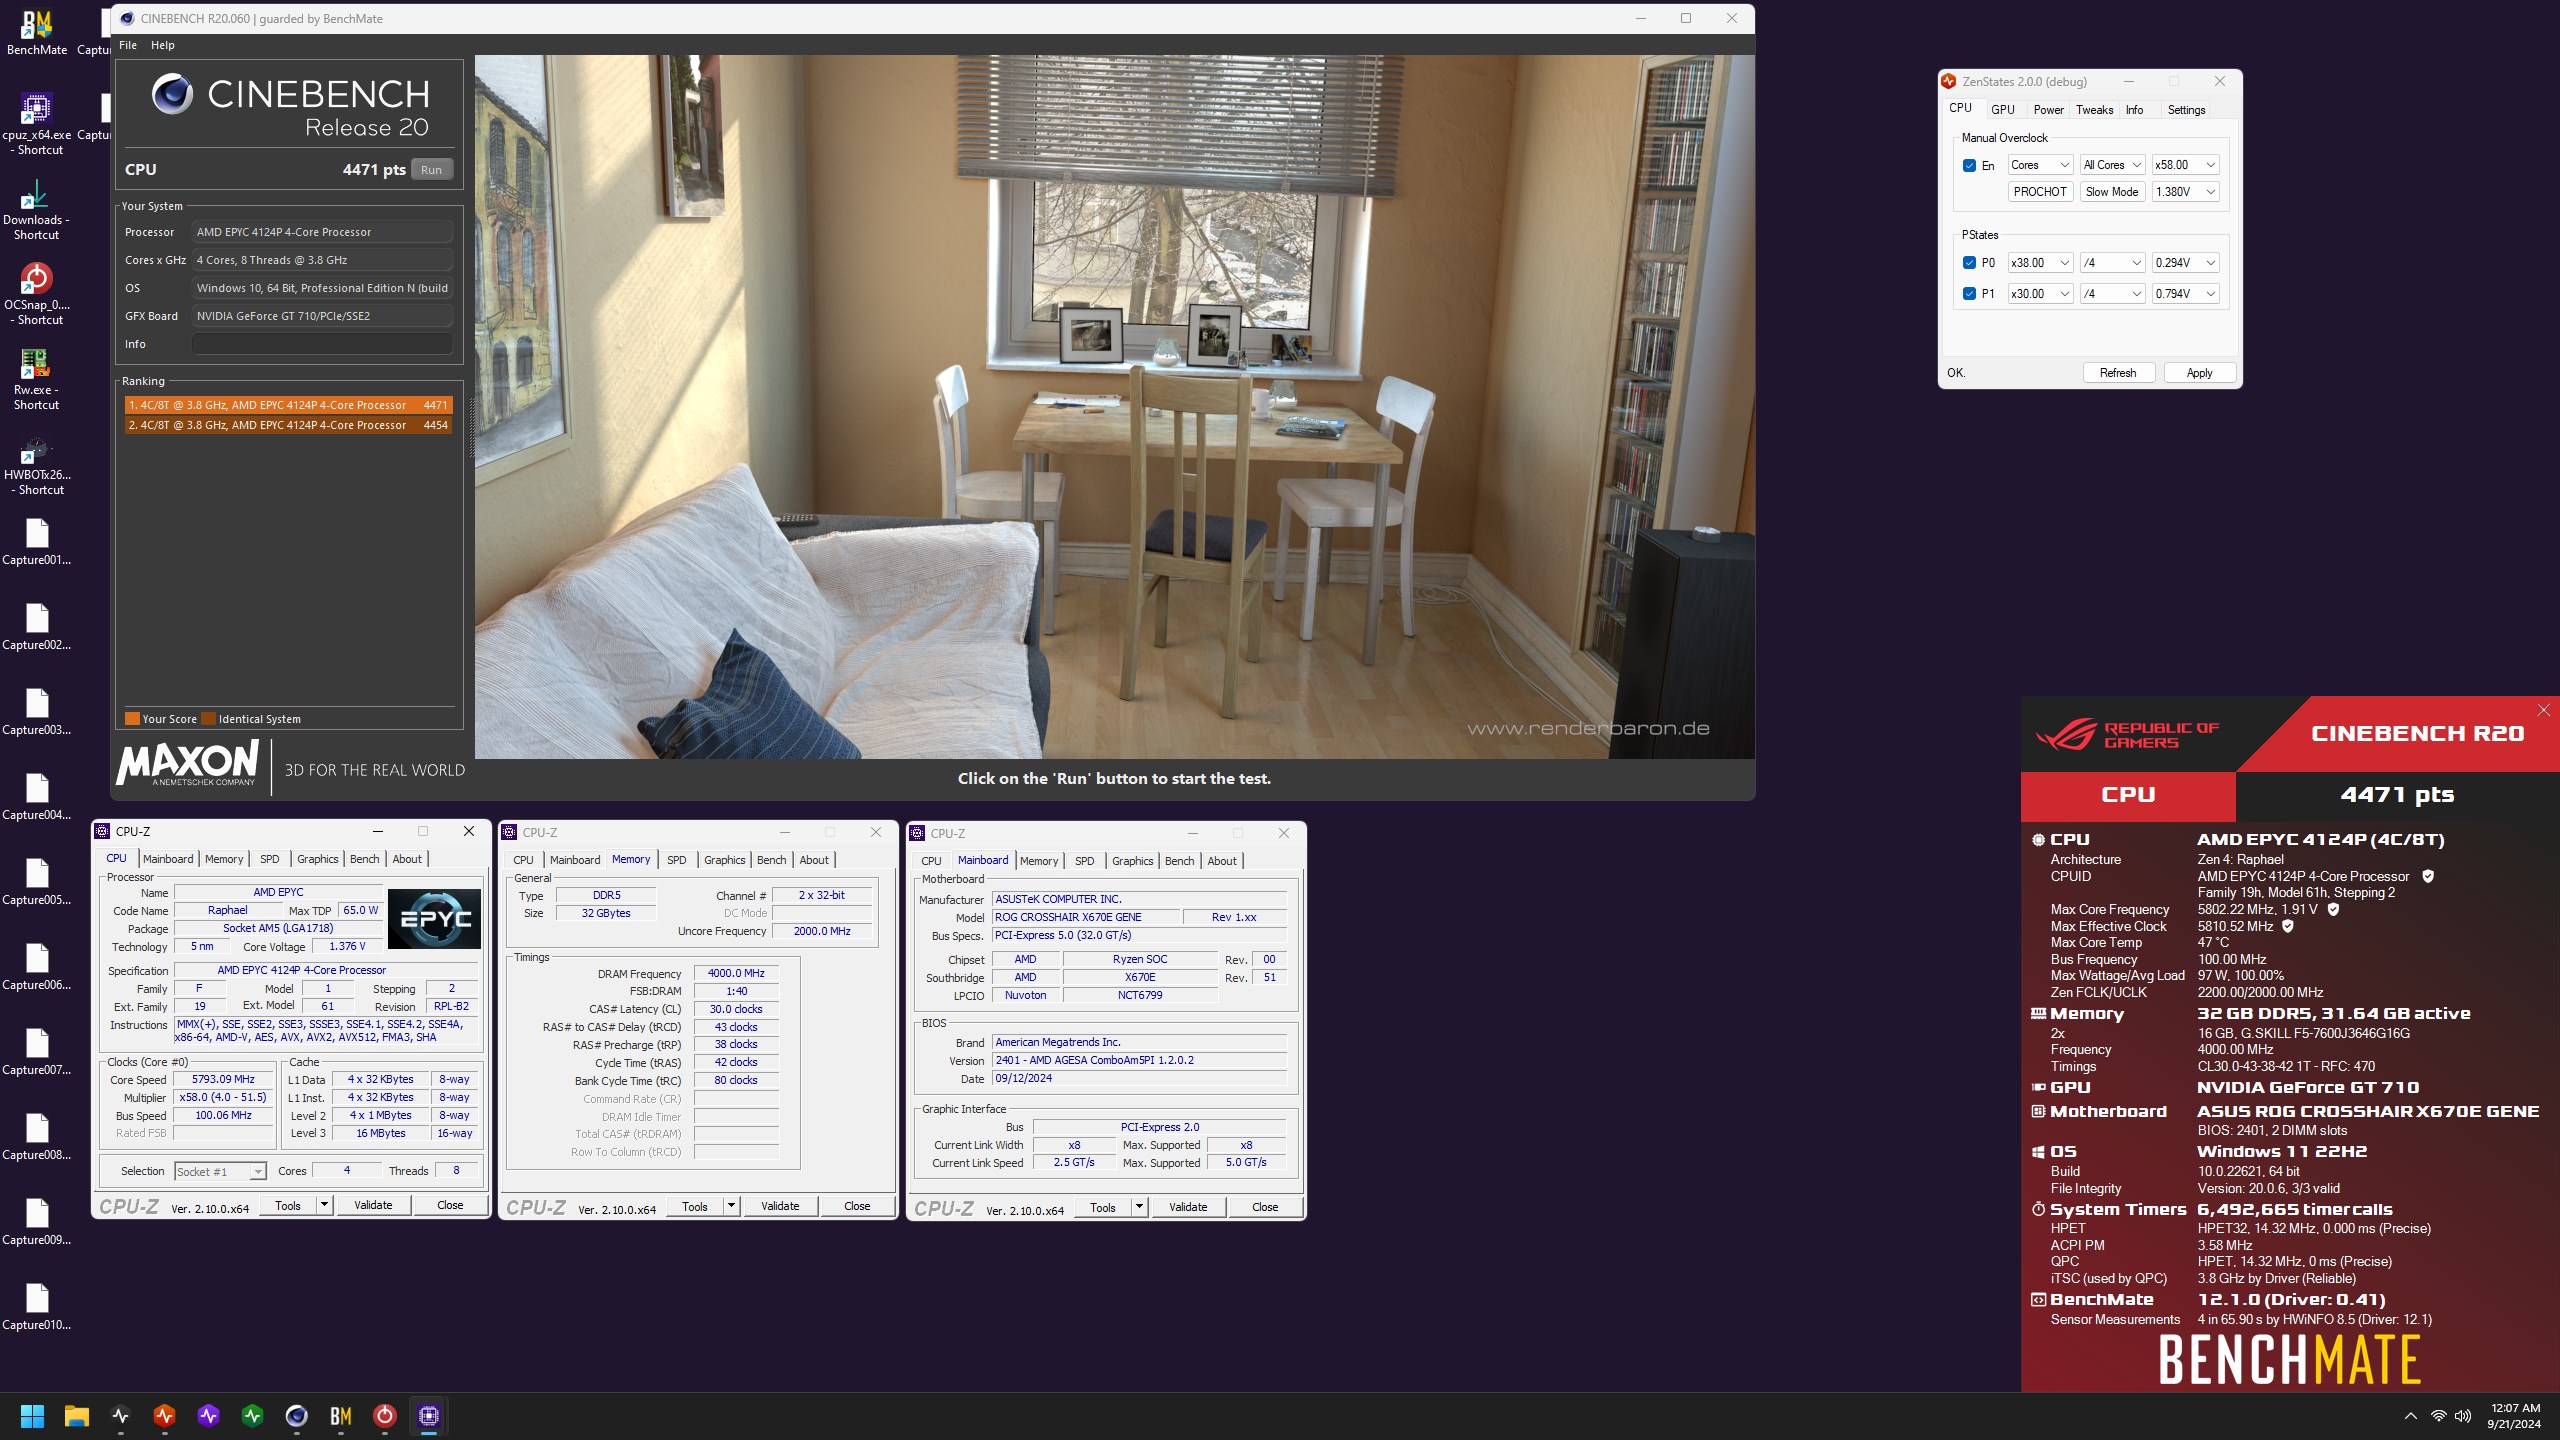
Task: Switch to CPU-Z in the taskbar
Action: [428, 1416]
